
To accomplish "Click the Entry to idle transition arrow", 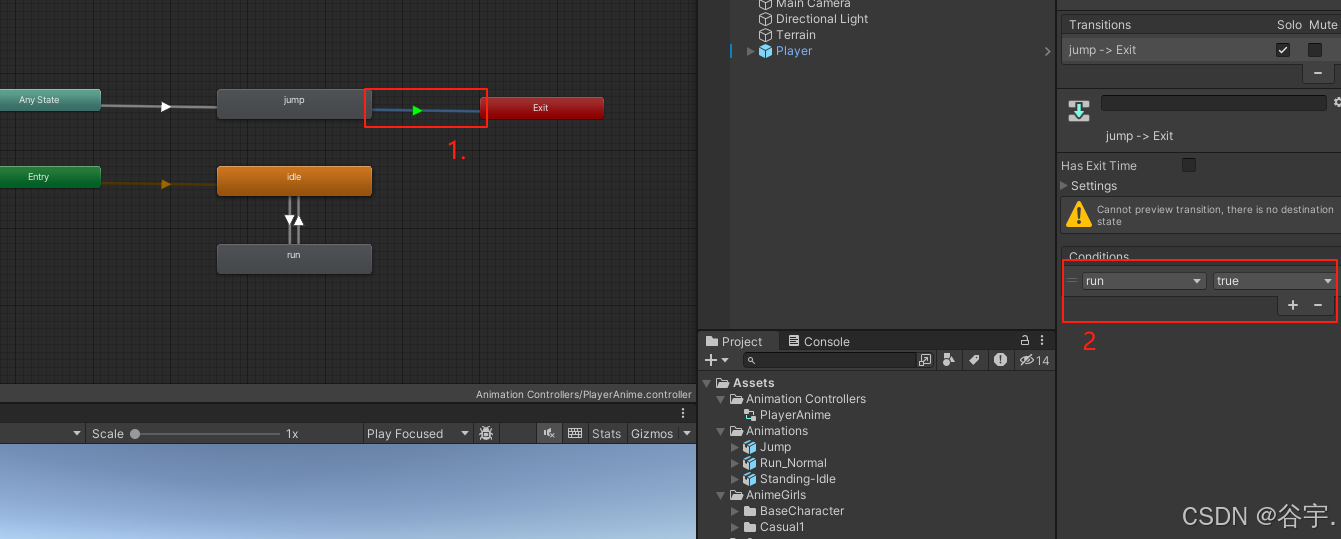I will coord(166,184).
